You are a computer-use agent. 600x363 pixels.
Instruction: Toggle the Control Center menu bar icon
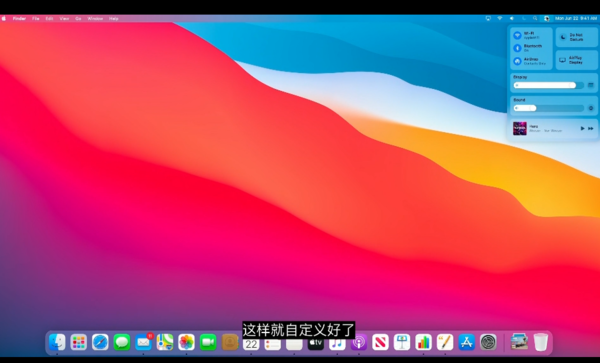coord(547,18)
